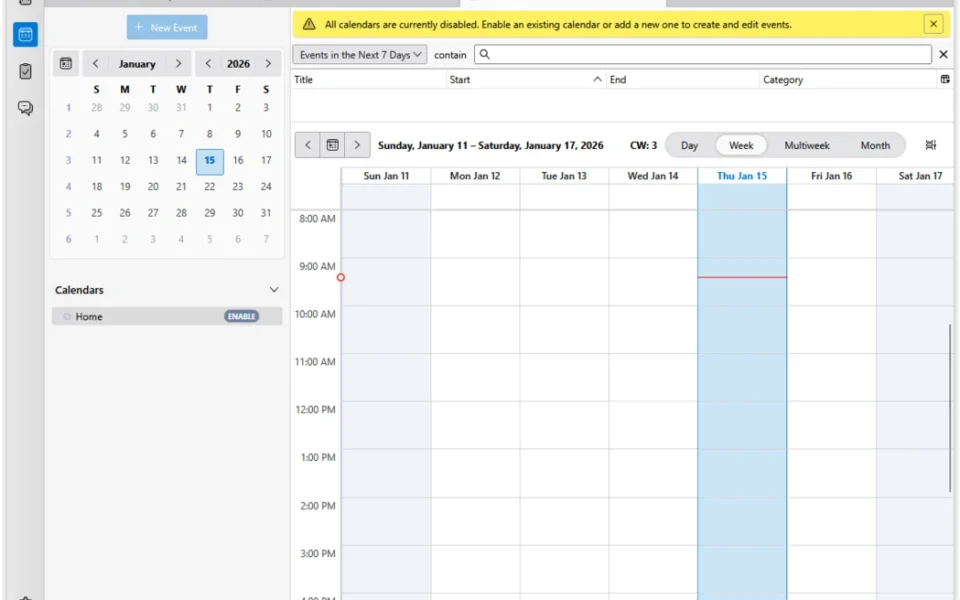The image size is (960, 600).
Task: Click the Start column sort arrow
Action: (597, 80)
